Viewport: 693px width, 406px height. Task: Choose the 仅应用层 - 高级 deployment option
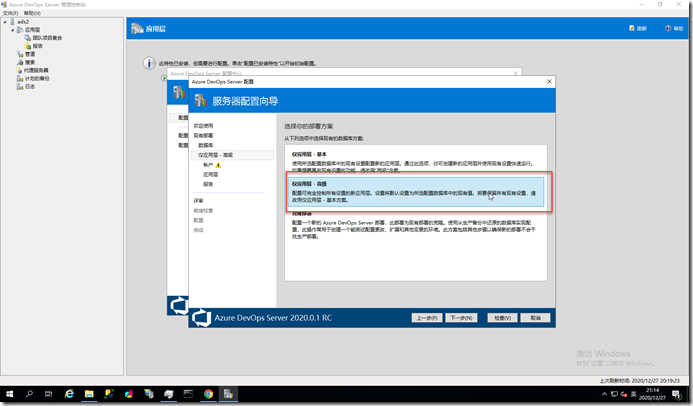(x=415, y=192)
